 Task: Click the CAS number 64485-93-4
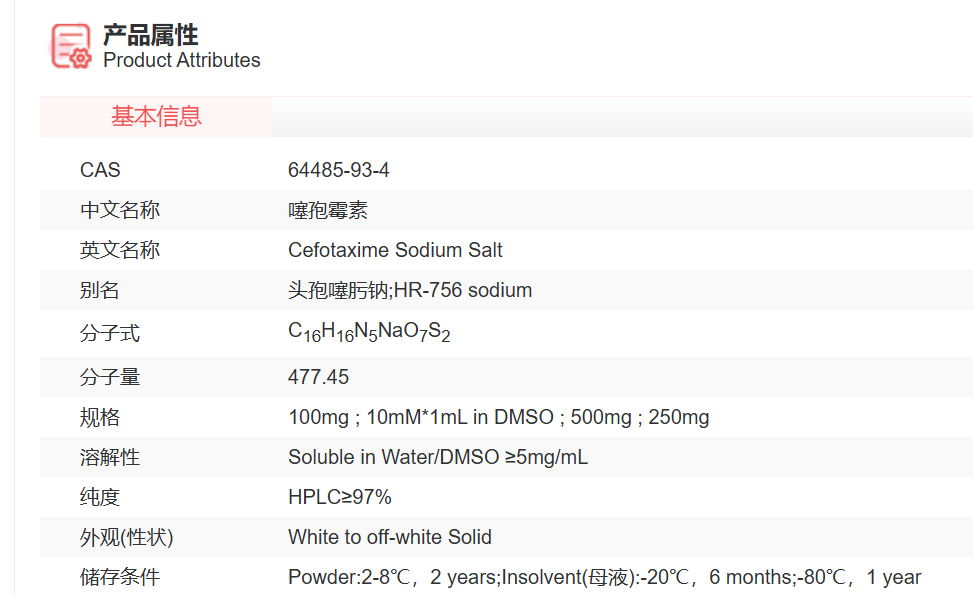point(339,170)
